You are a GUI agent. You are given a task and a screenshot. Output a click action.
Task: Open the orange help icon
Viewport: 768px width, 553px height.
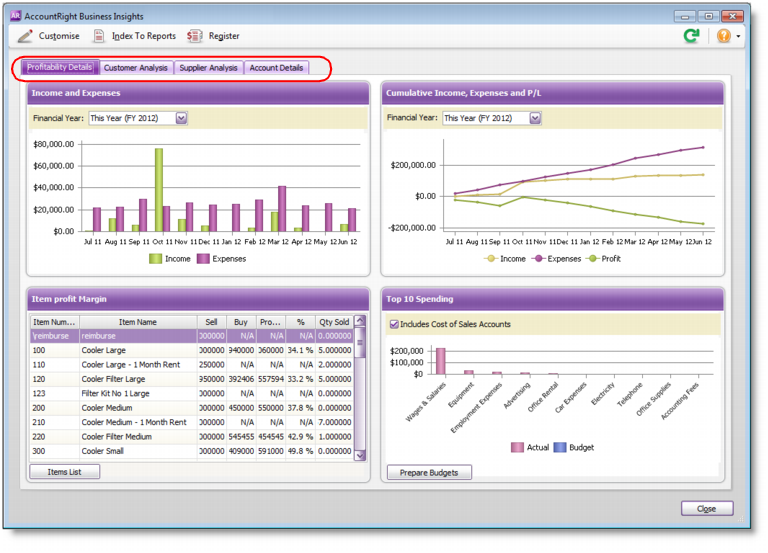coord(723,36)
